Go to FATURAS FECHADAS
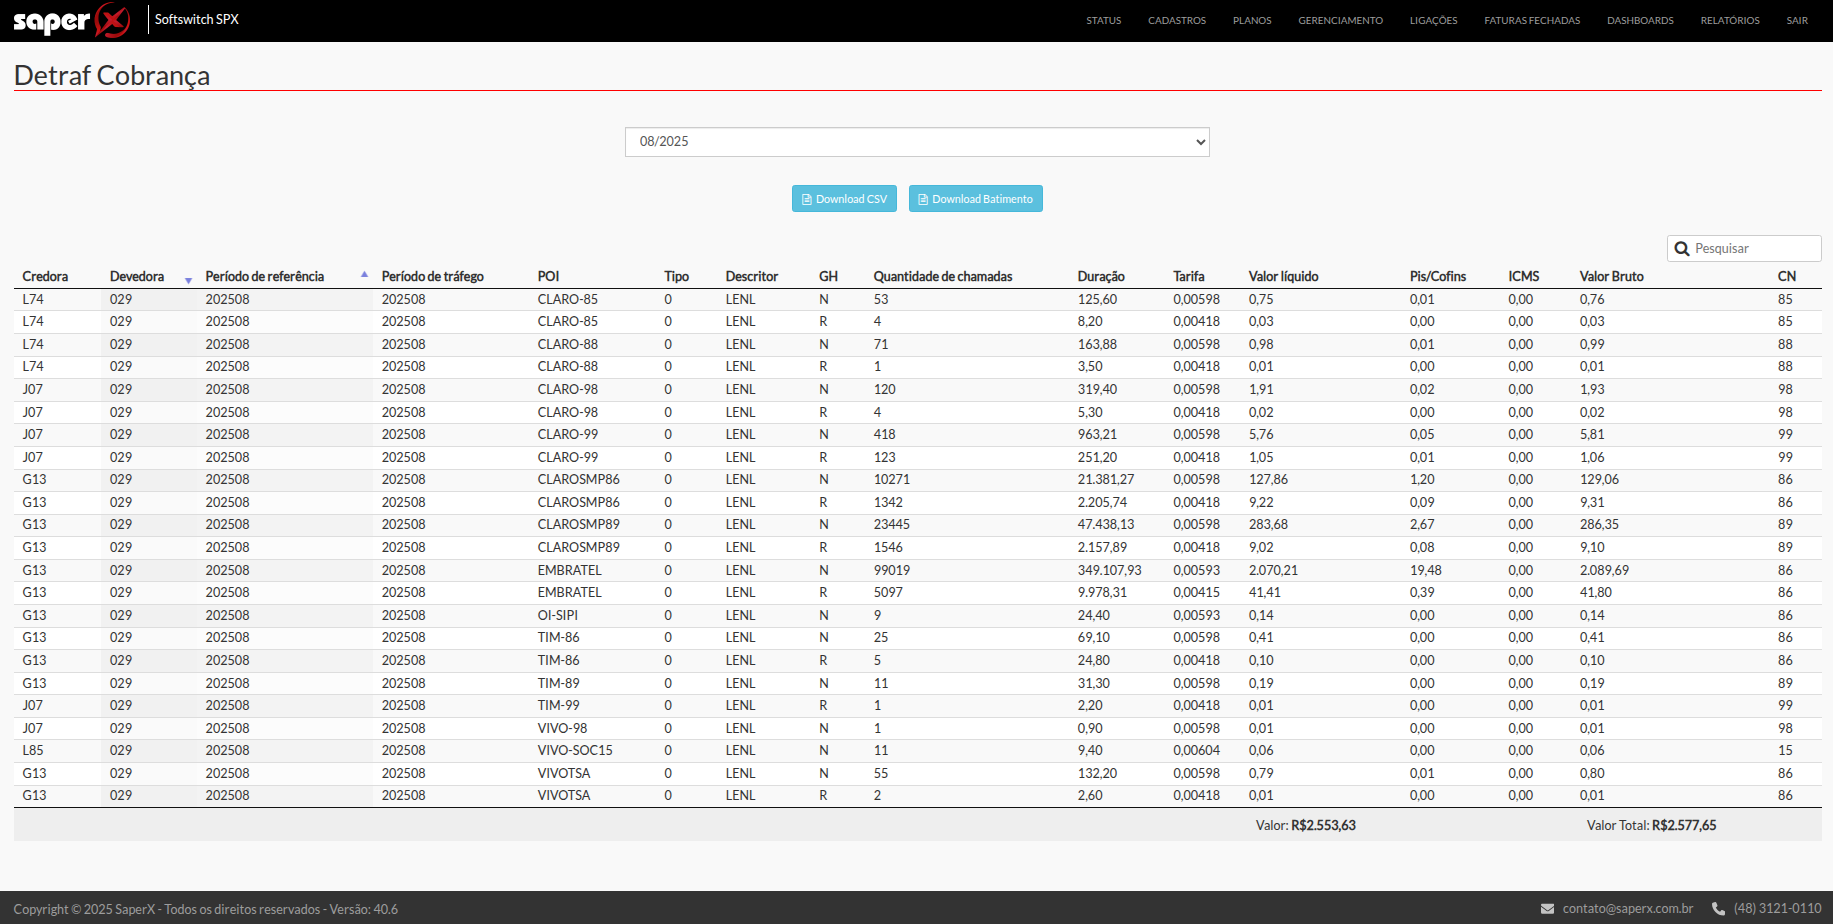Screen dimensions: 1833x924 (1531, 21)
